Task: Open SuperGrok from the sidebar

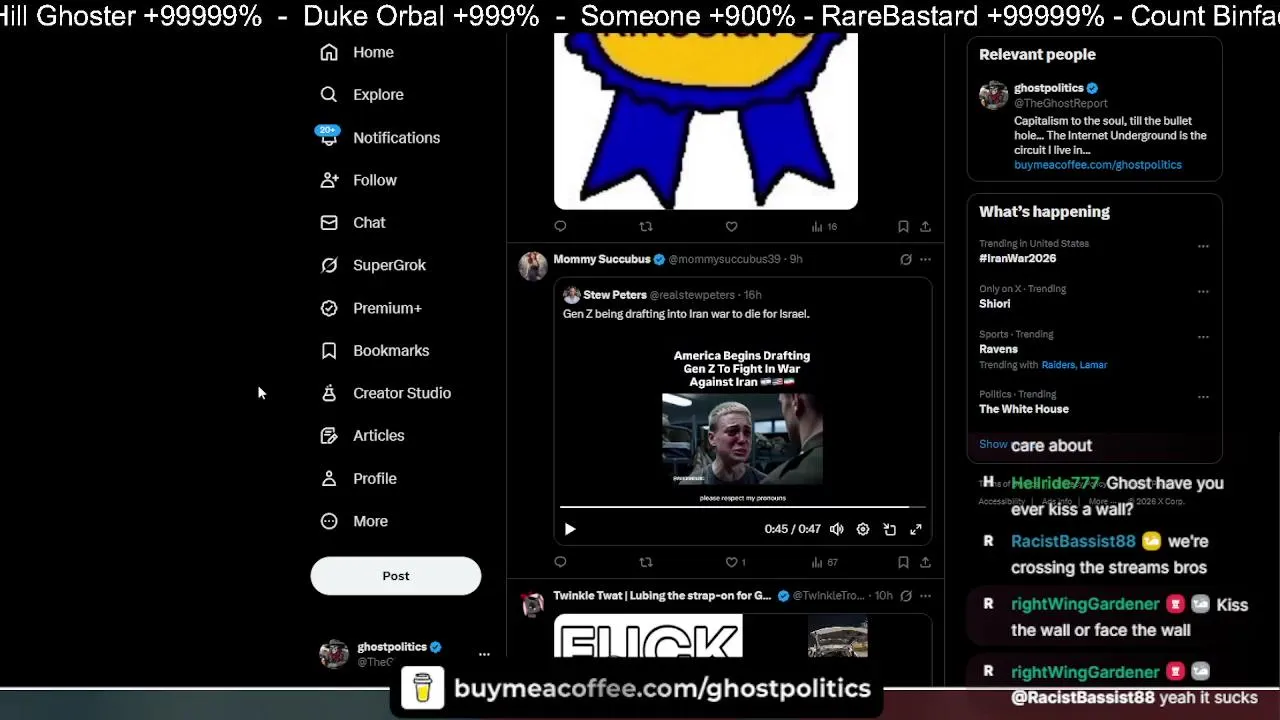Action: tap(373, 265)
